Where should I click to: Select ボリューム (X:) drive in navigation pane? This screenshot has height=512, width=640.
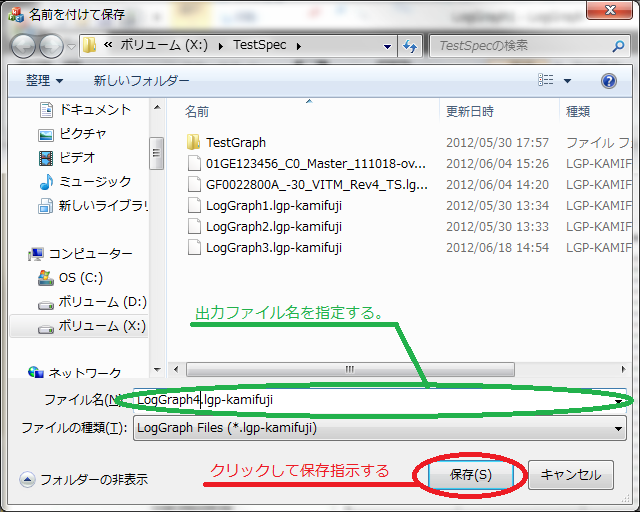[x=79, y=326]
